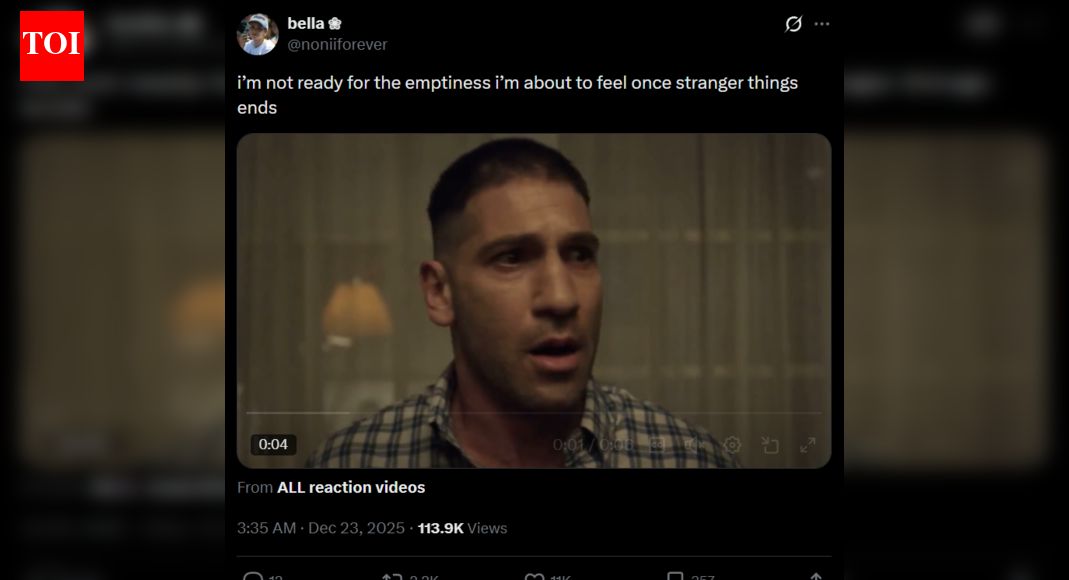Open the bella display name link
The image size is (1069, 580).
[306, 23]
